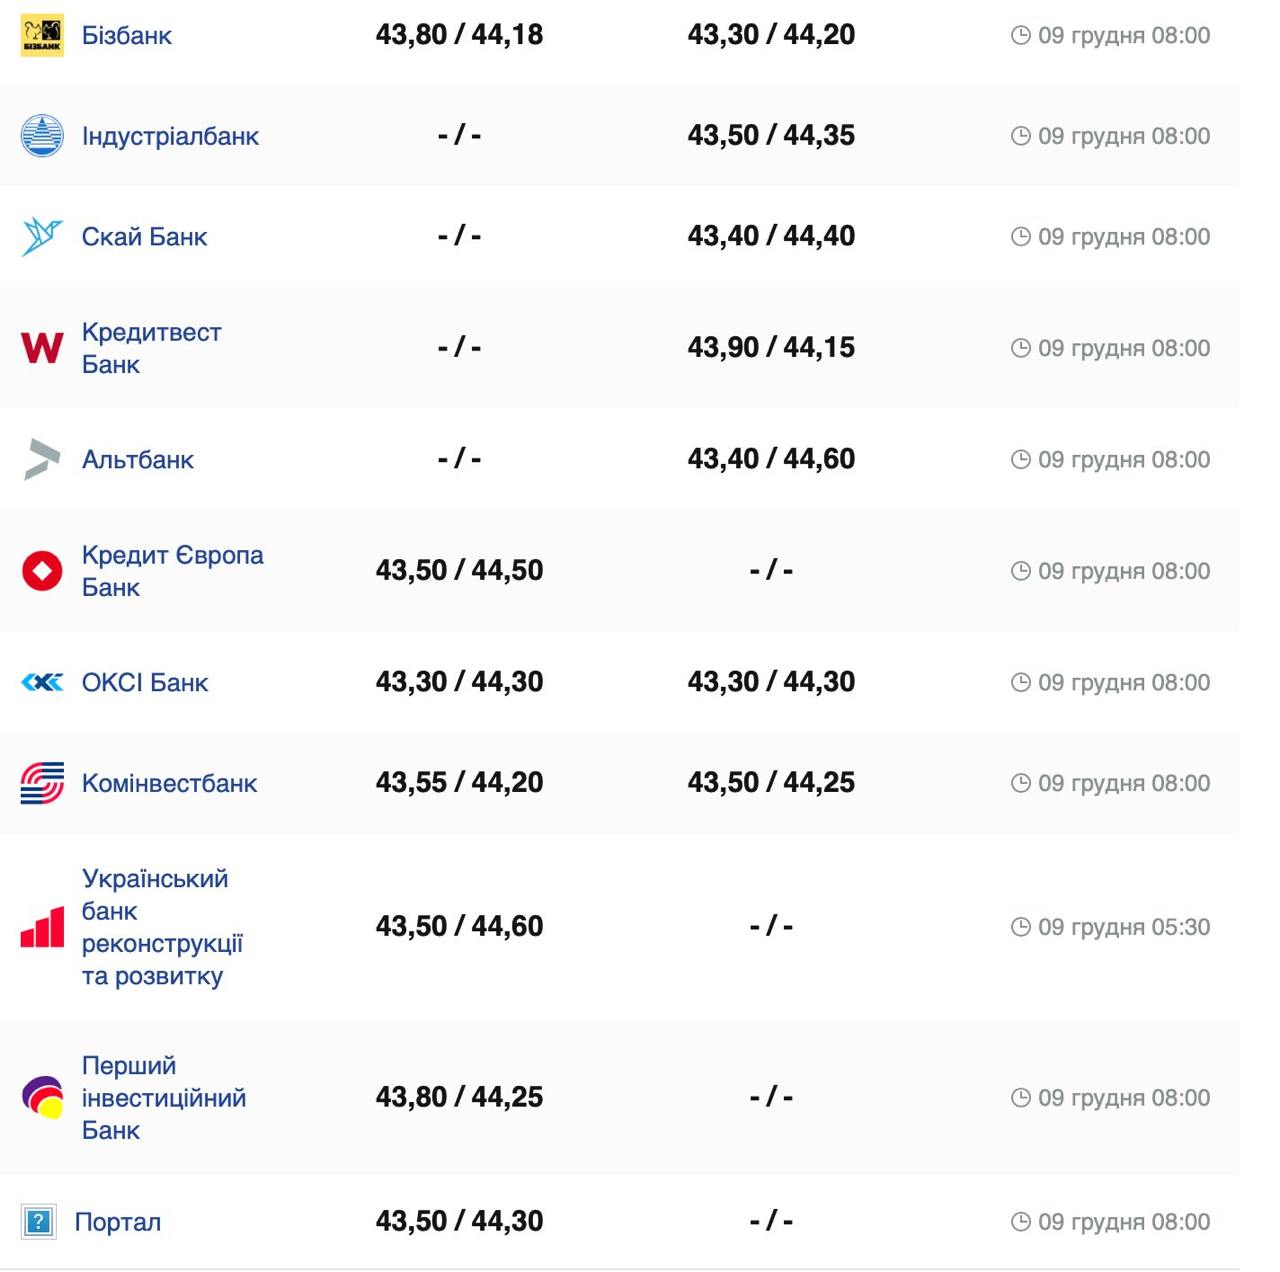The width and height of the screenshot is (1280, 1272).
Task: Click the Бізбанк yellow logo icon
Action: [x=42, y=36]
